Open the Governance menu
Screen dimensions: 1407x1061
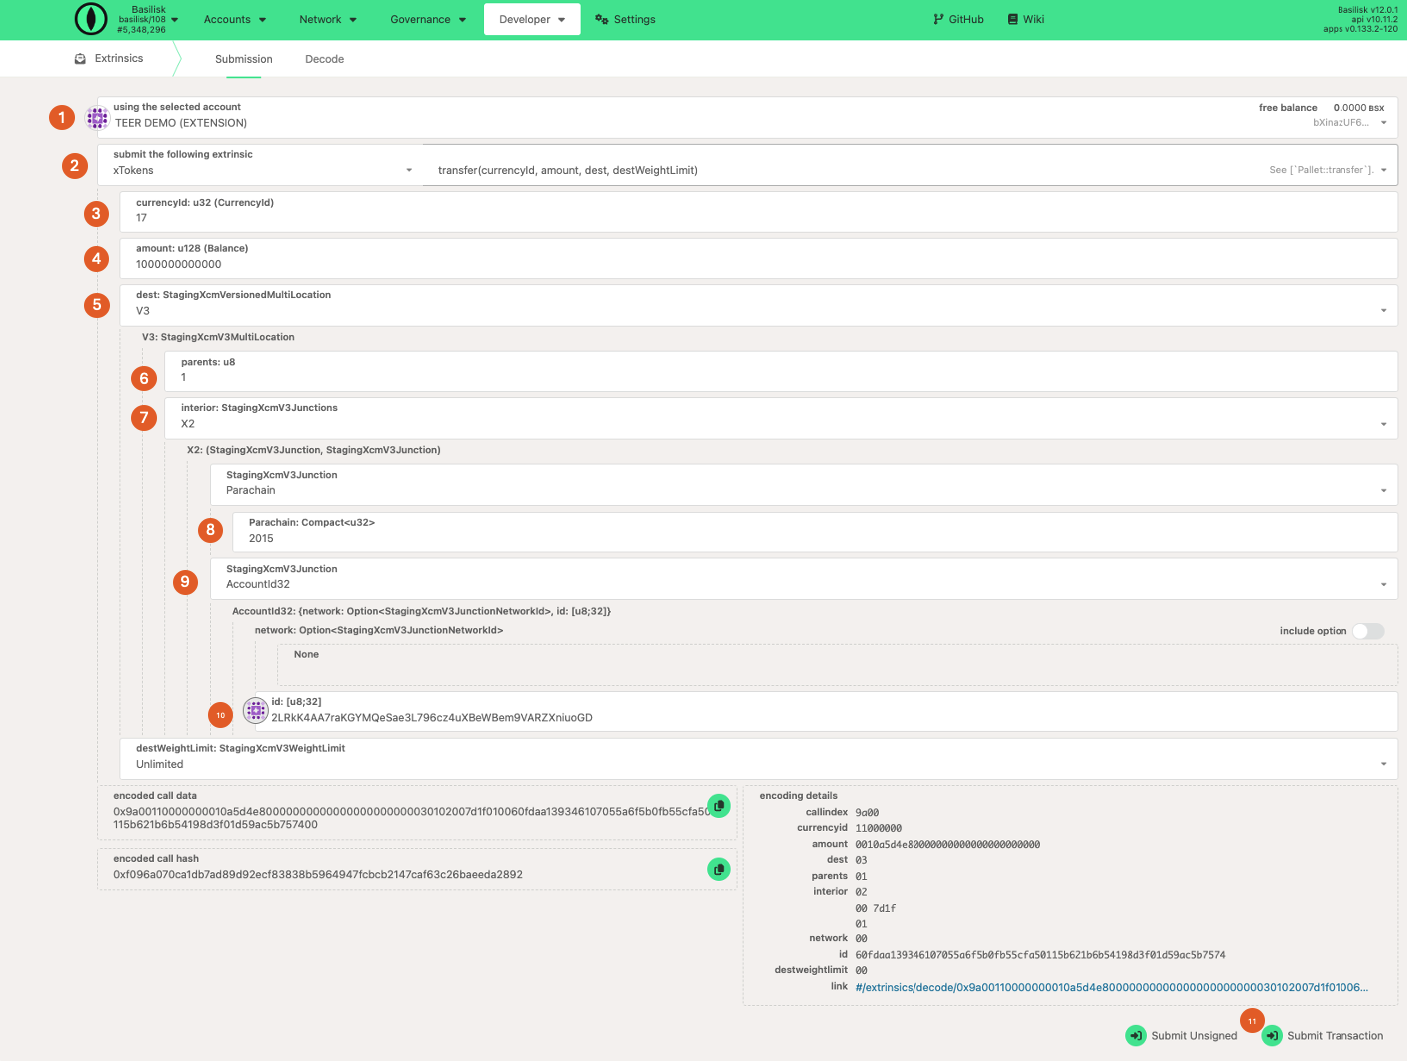[x=428, y=19]
